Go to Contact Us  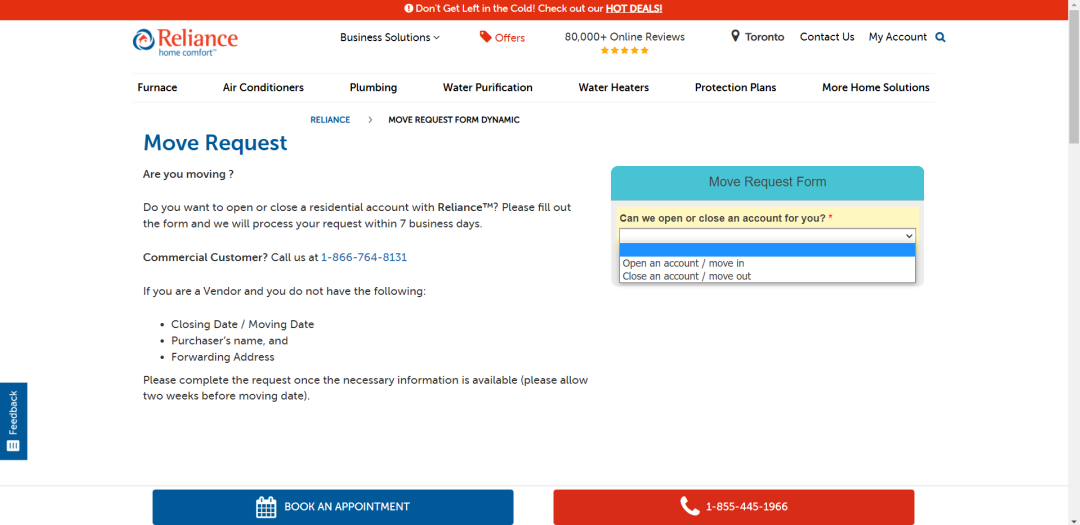827,37
